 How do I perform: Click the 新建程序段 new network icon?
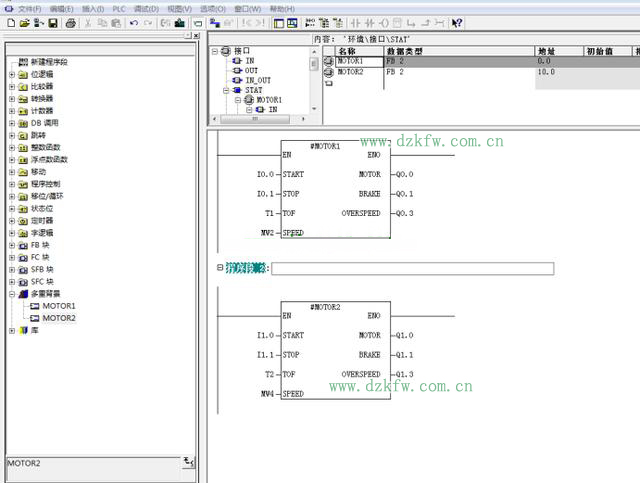point(23,61)
